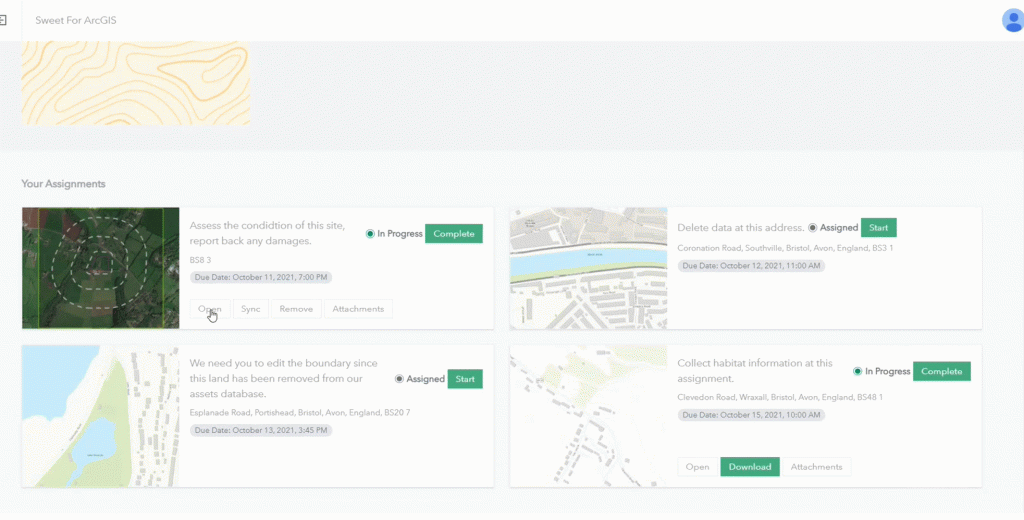Click the Assigned status dot for Esplanade Road
Screen dimensions: 1024x520
399,379
